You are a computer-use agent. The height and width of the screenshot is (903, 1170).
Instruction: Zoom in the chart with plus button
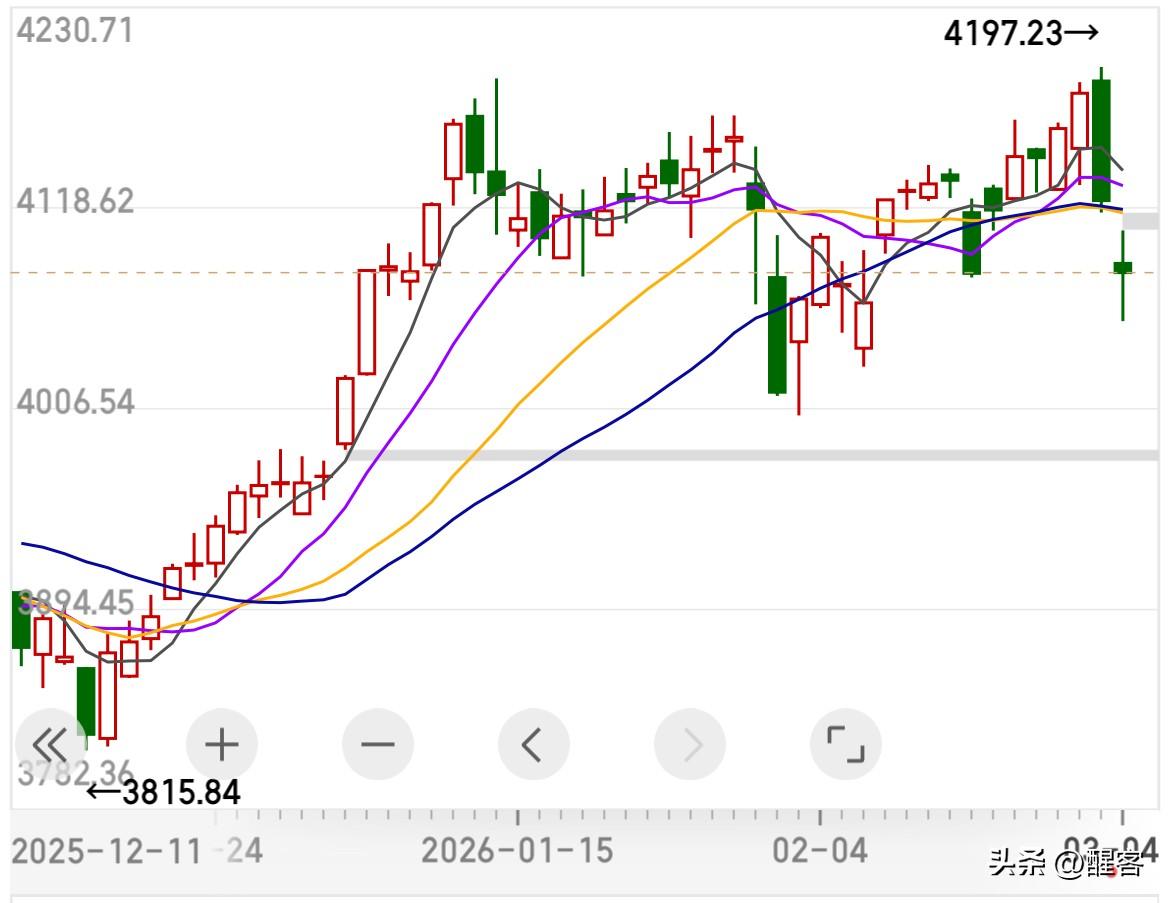coord(222,744)
